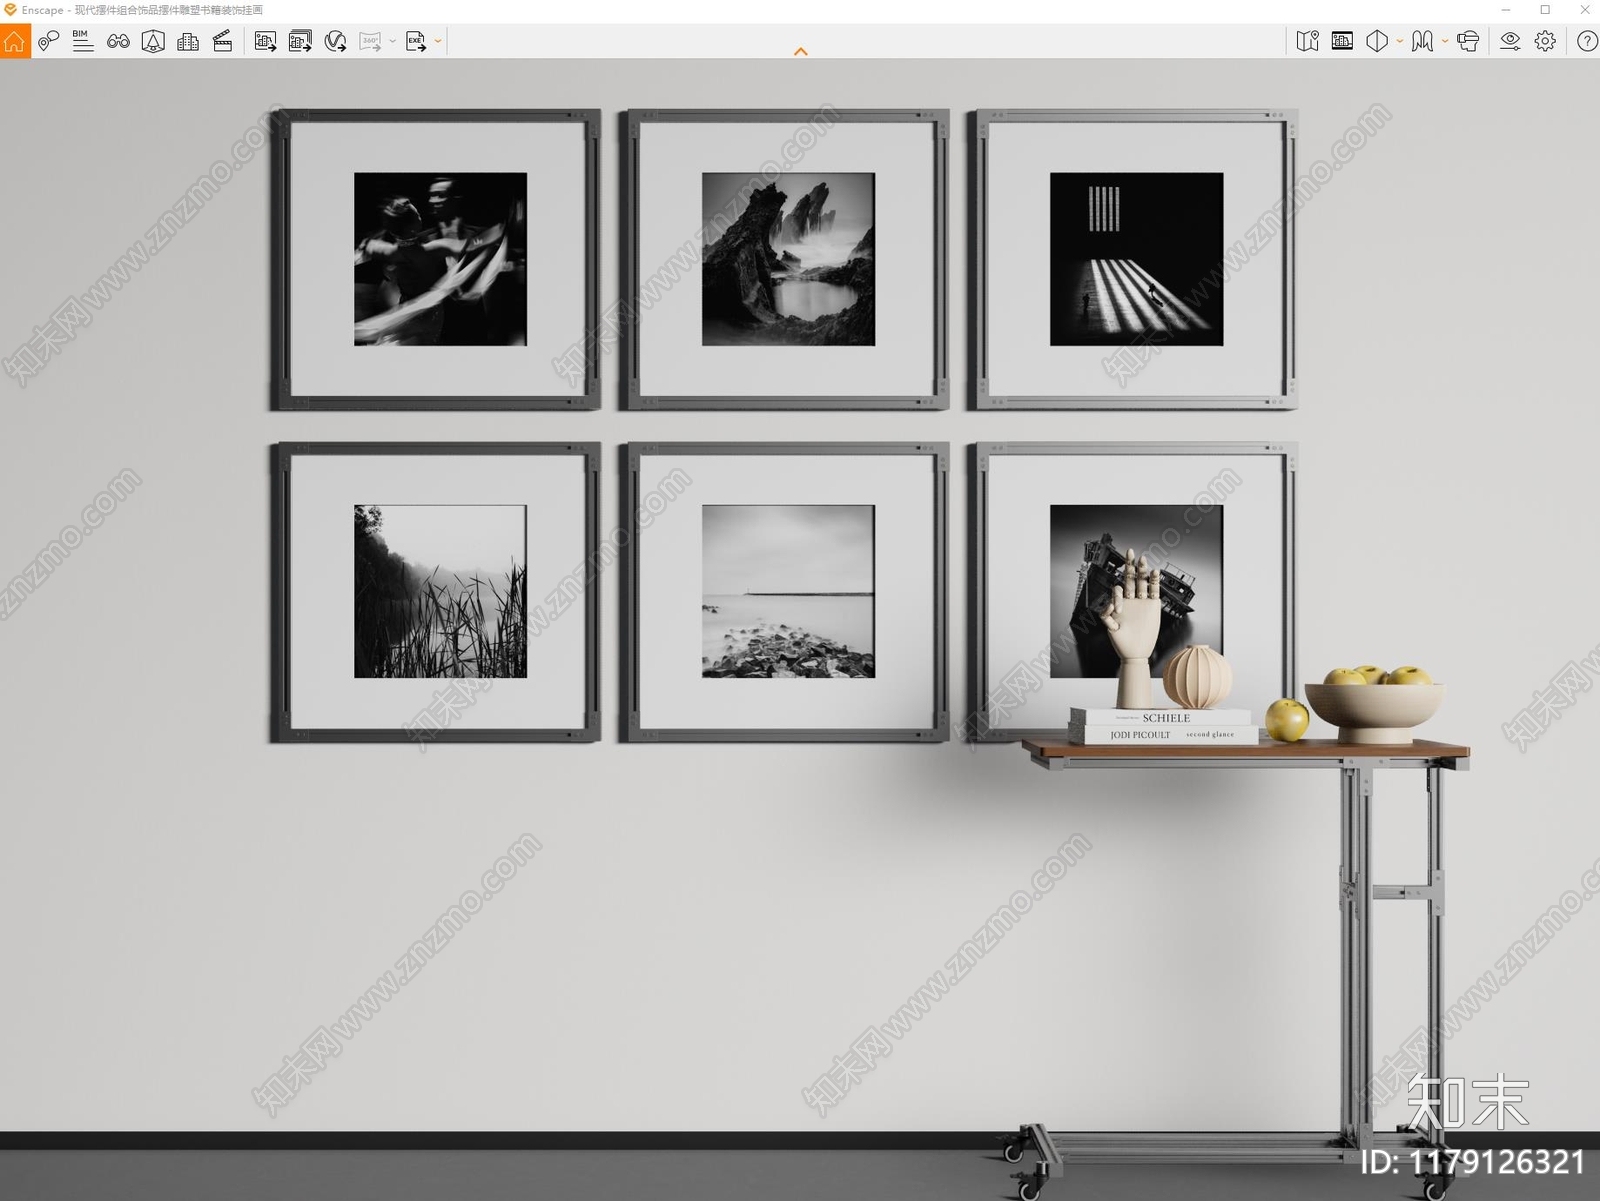The height and width of the screenshot is (1201, 1600).
Task: Export a screenshot rendering
Action: 265,41
